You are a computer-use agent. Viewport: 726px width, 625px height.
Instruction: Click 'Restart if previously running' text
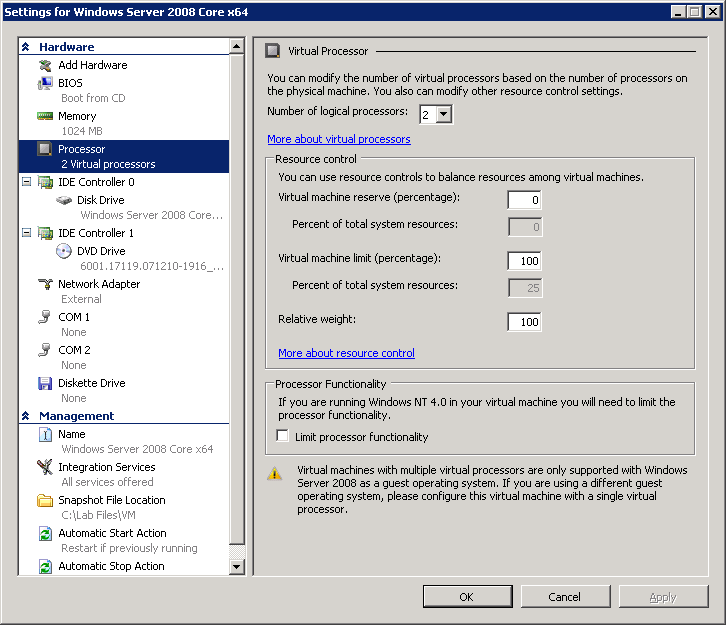point(129,548)
